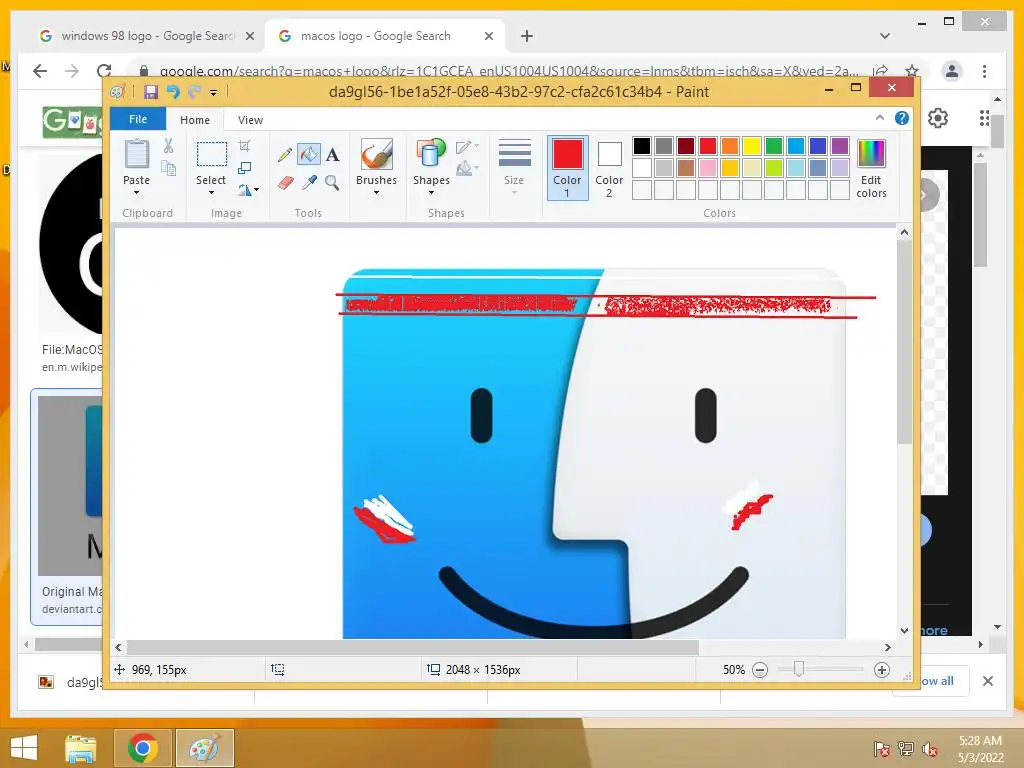Click the bookmark star in Chrome address bar
Image resolution: width=1024 pixels, height=768 pixels.
tap(912, 71)
